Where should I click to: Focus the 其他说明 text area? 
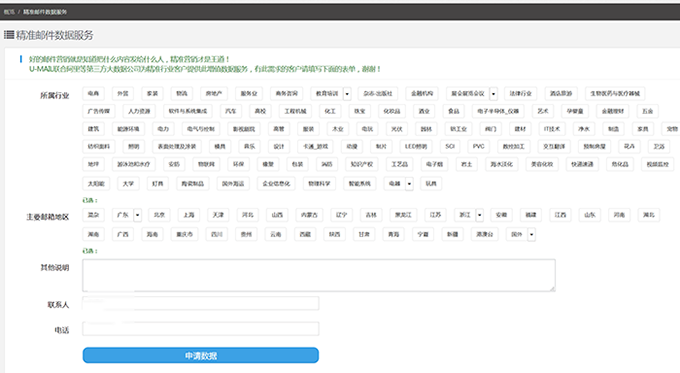319,275
